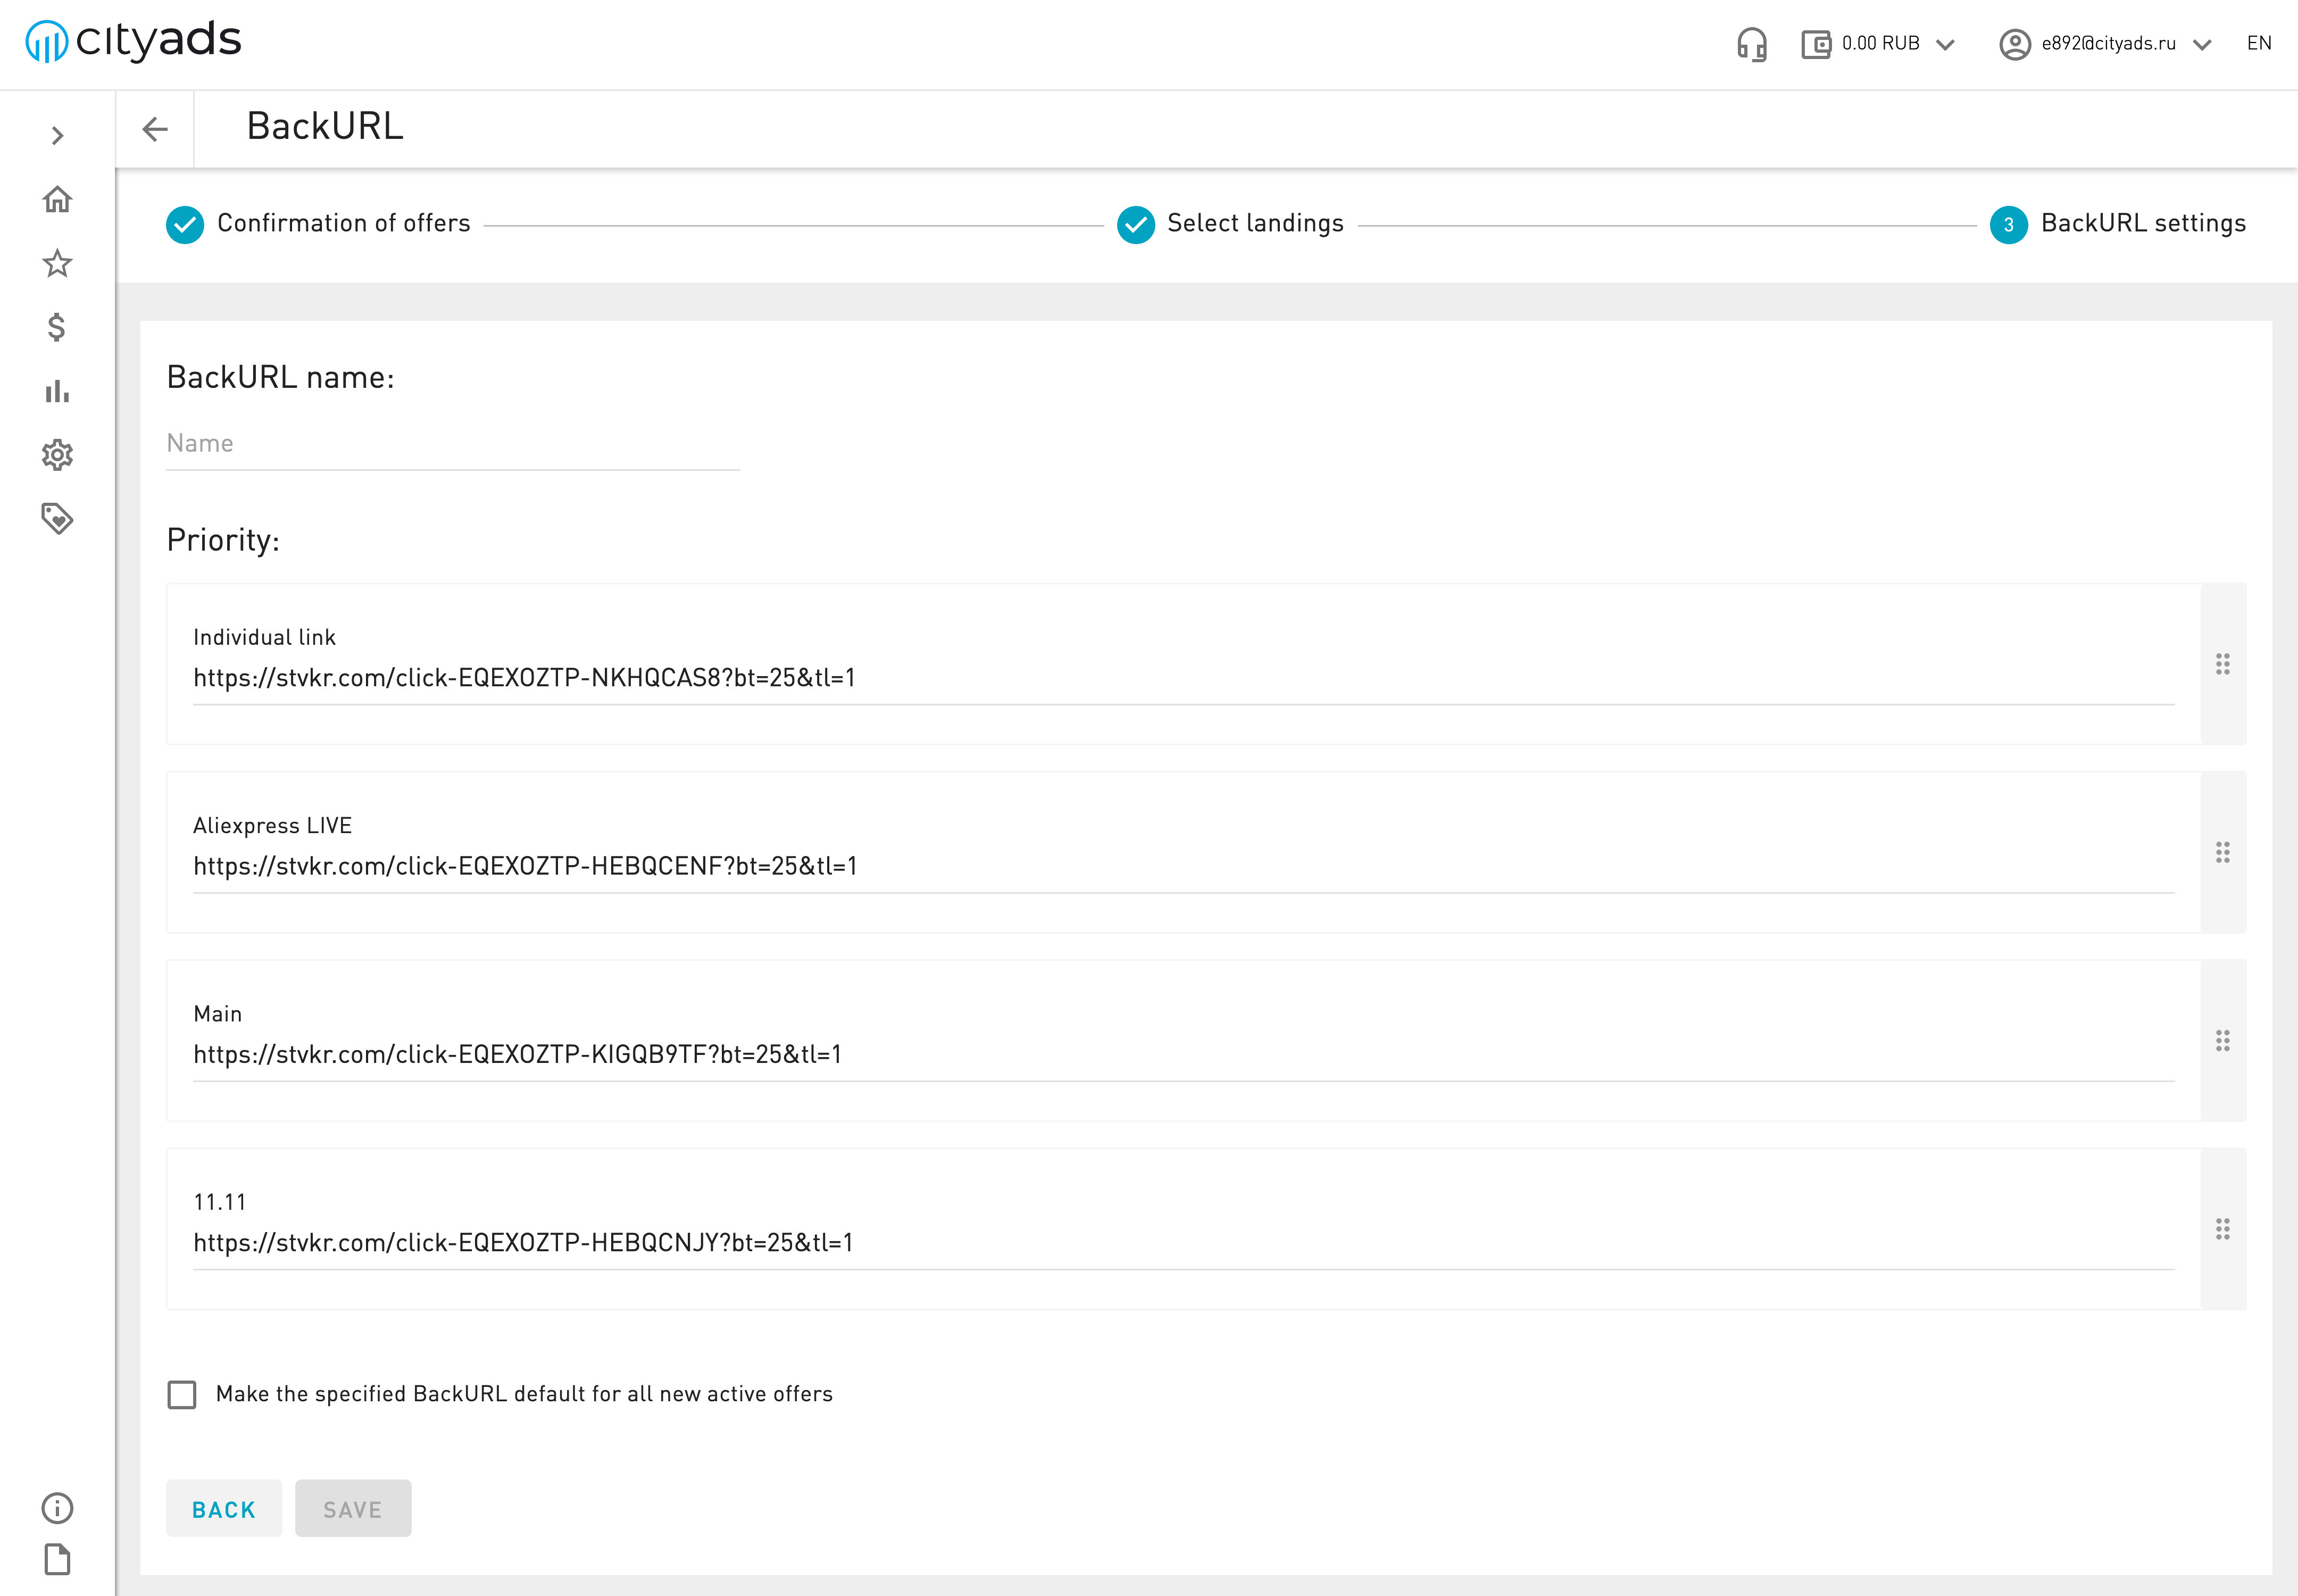Click the BACK button
The image size is (2298, 1596).
[x=224, y=1509]
